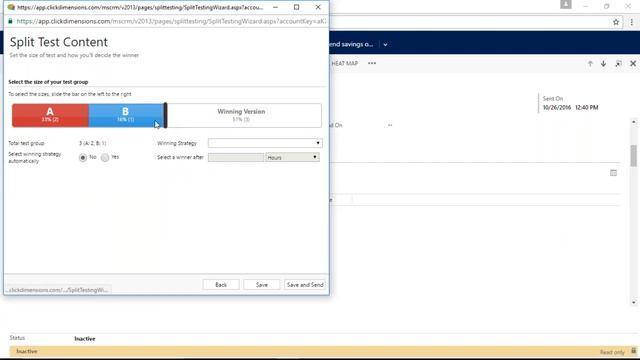The height and width of the screenshot is (360, 640).
Task: Open the HEAT MAP tab in CRM
Action: coord(344,63)
